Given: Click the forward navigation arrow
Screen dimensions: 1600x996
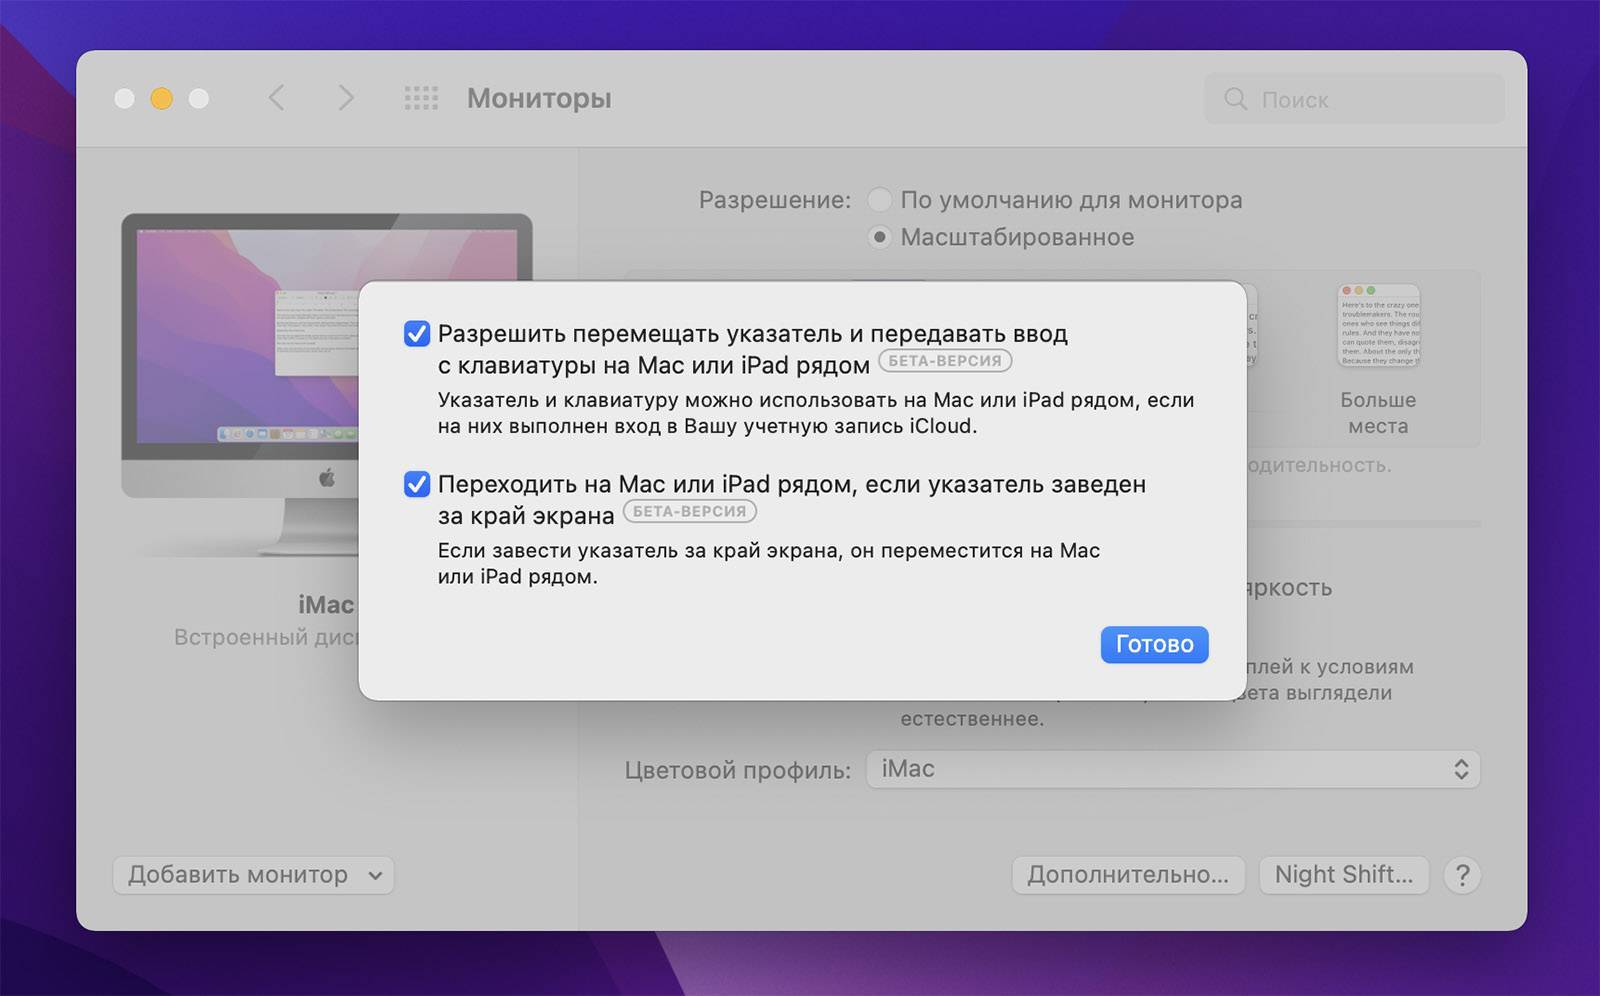Looking at the screenshot, I should [x=346, y=98].
